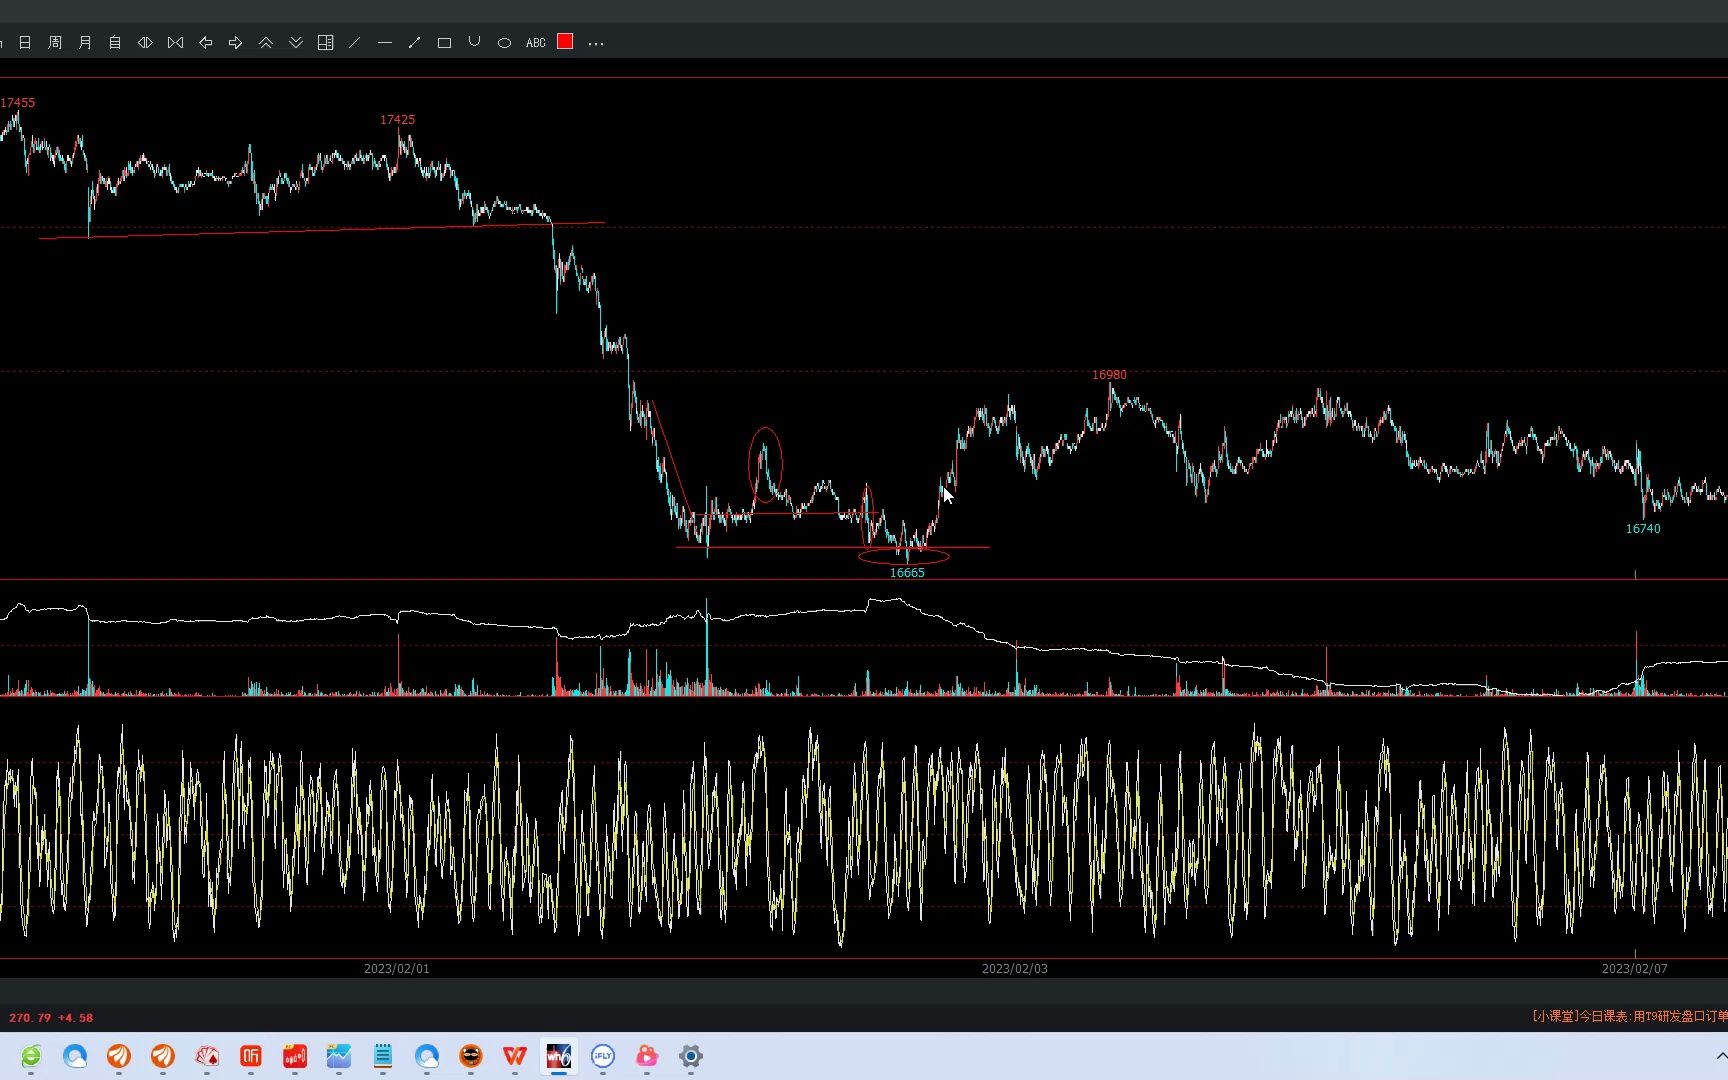The image size is (1728, 1080).
Task: Switch chart to weekly (周) period
Action: [55, 43]
